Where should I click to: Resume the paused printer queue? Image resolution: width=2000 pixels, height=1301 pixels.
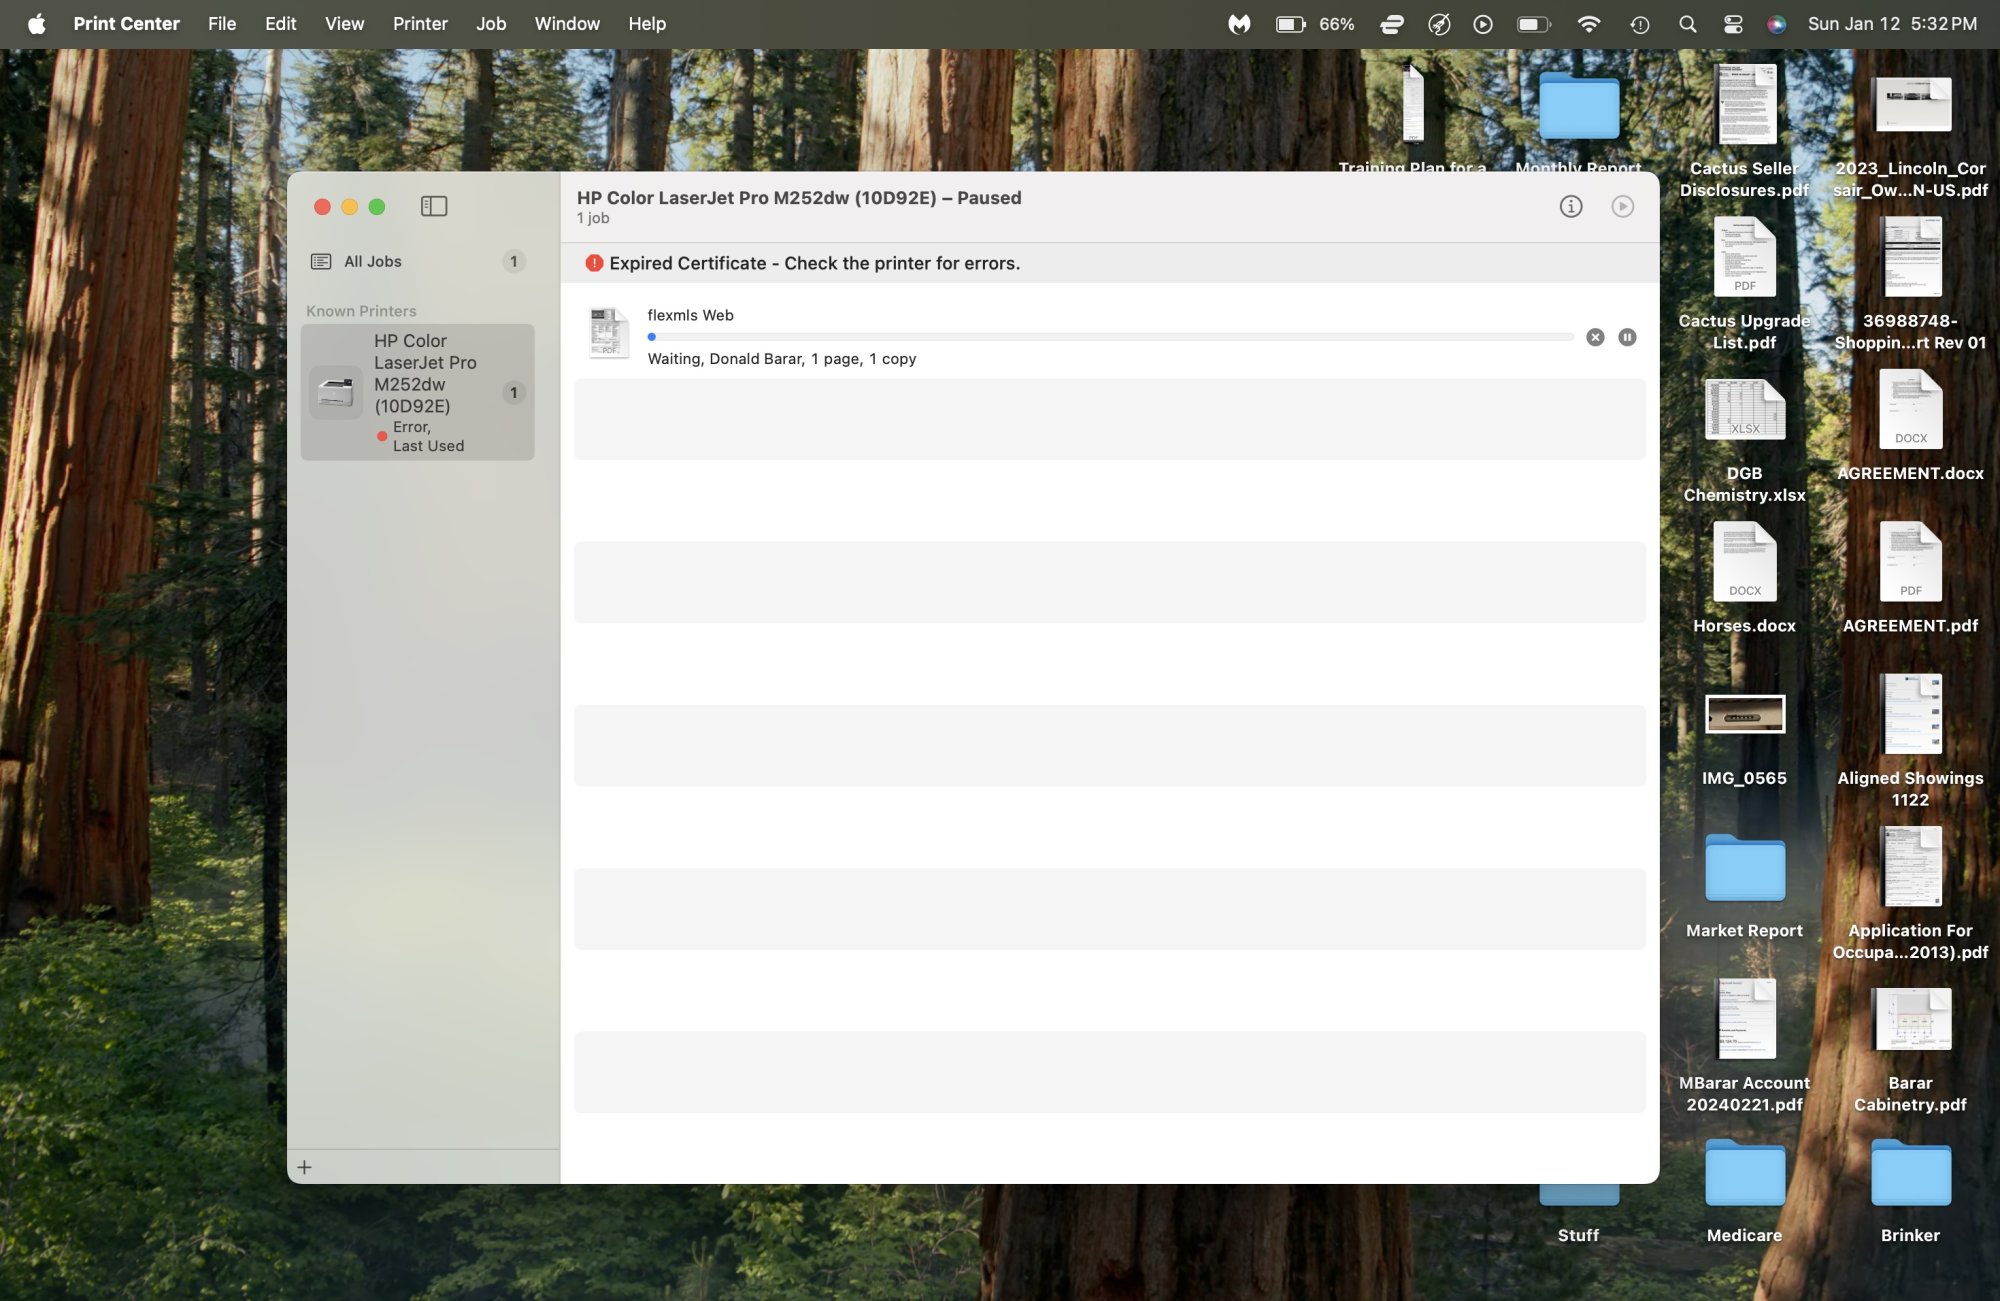click(1622, 206)
